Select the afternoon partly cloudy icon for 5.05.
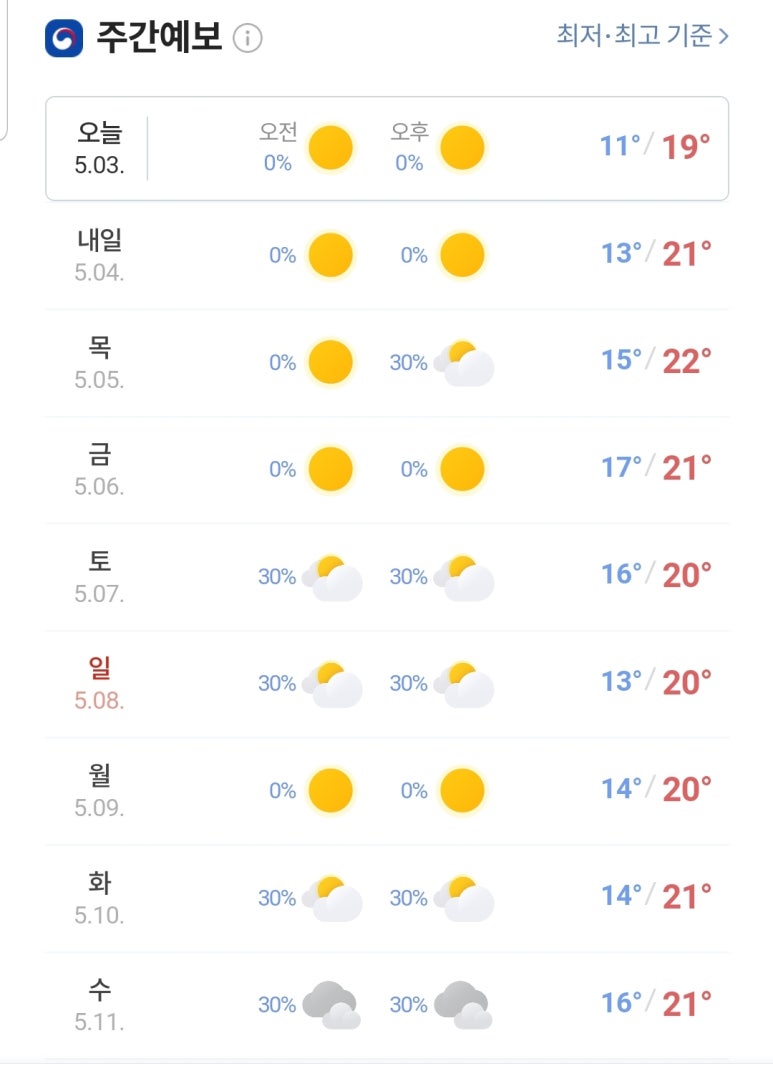 pos(464,364)
